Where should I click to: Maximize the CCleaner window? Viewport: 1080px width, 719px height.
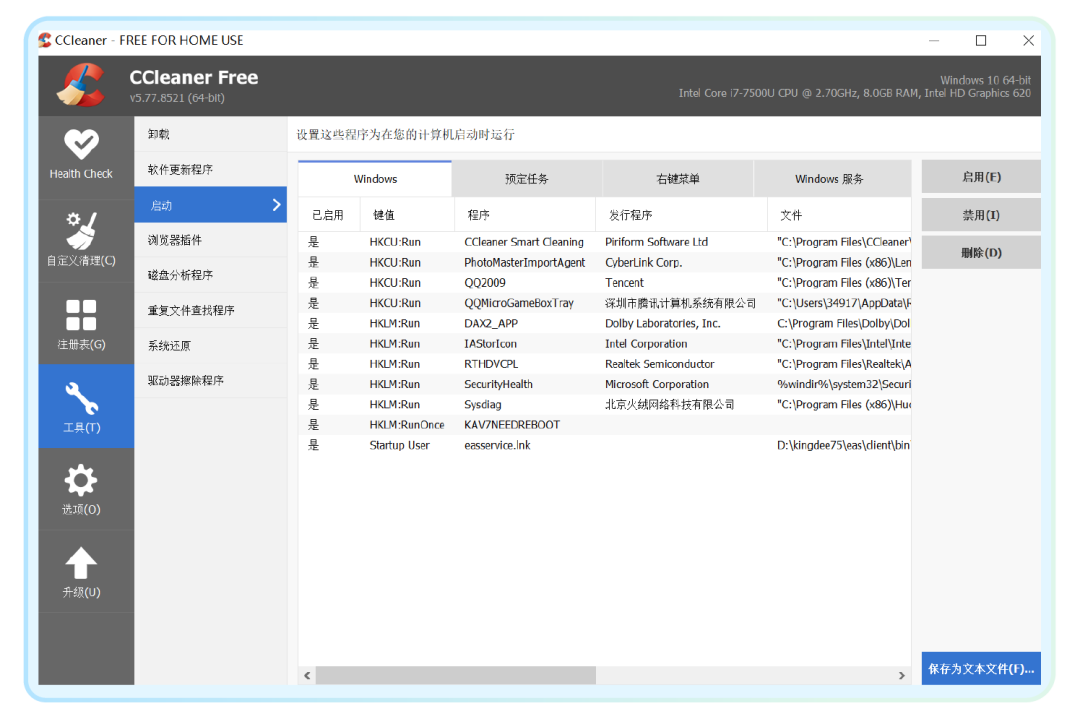(x=981, y=41)
